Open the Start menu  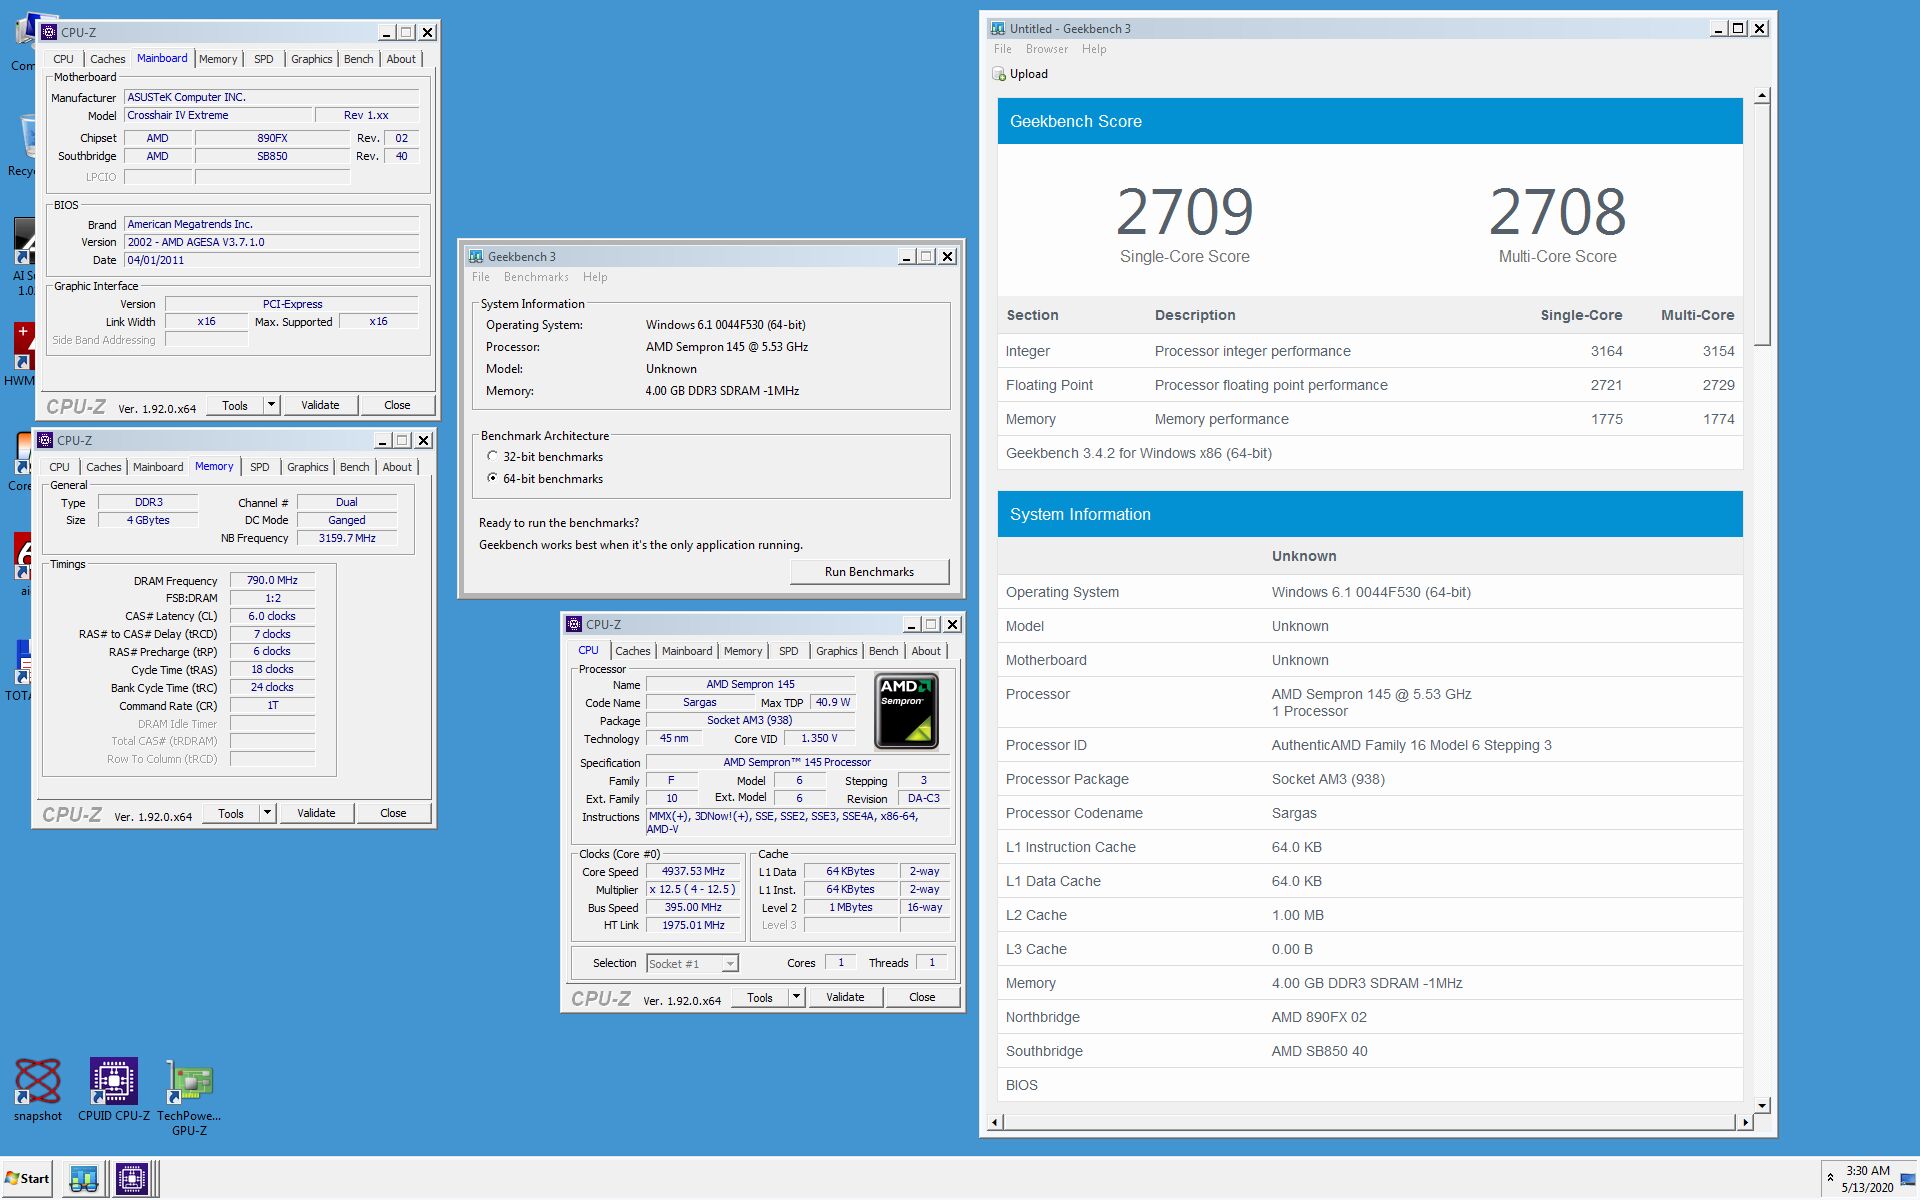coord(27,1178)
